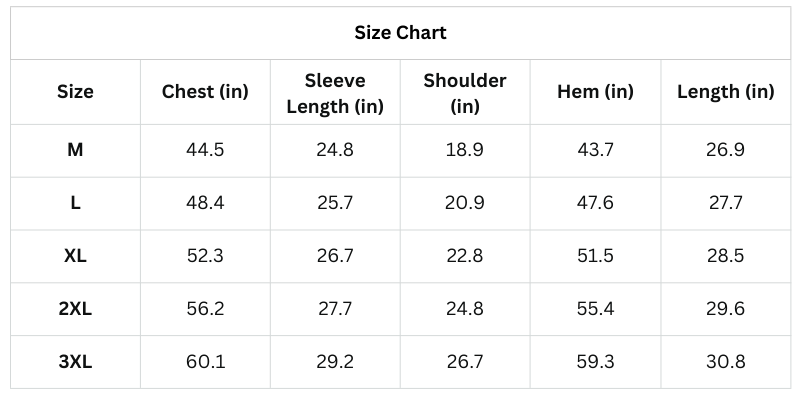
Task: Select length value 30.8 for 3XL
Action: pos(725,362)
